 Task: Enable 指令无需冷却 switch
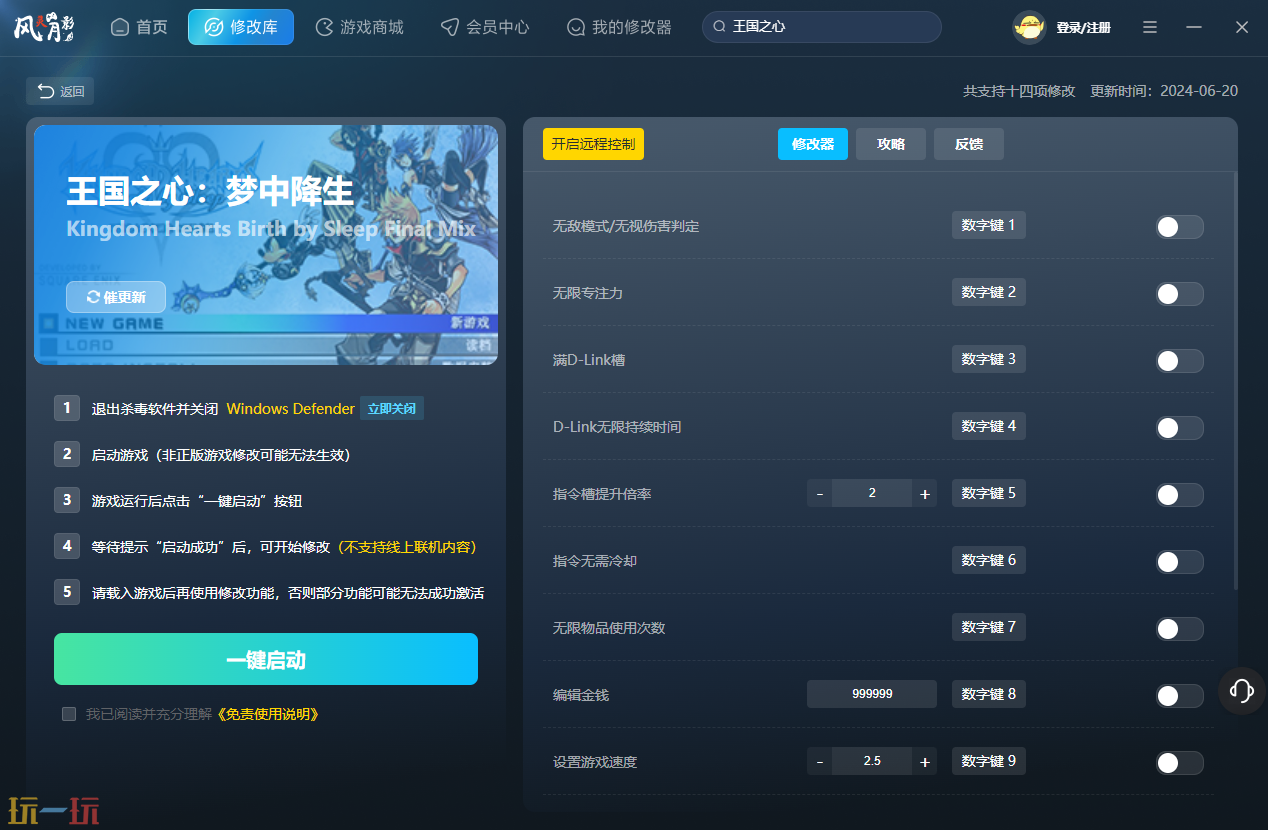pyautogui.click(x=1179, y=562)
